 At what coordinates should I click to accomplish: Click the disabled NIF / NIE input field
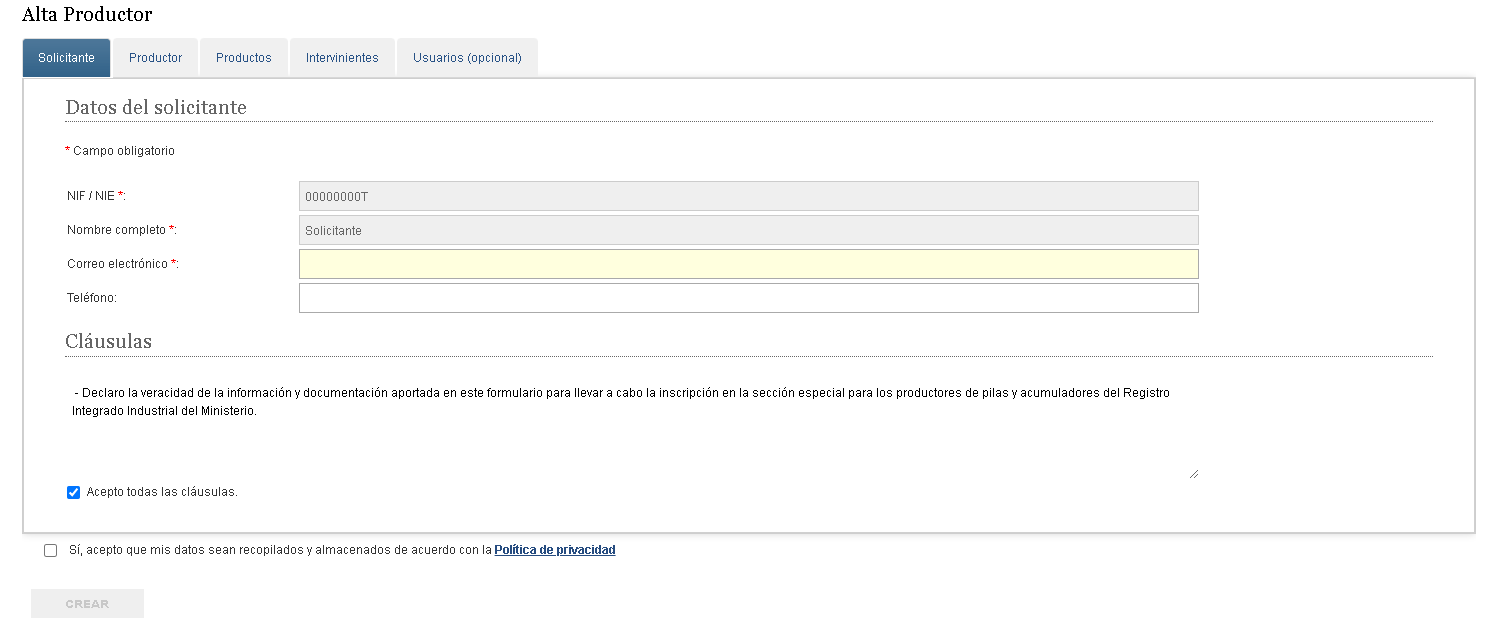(748, 196)
